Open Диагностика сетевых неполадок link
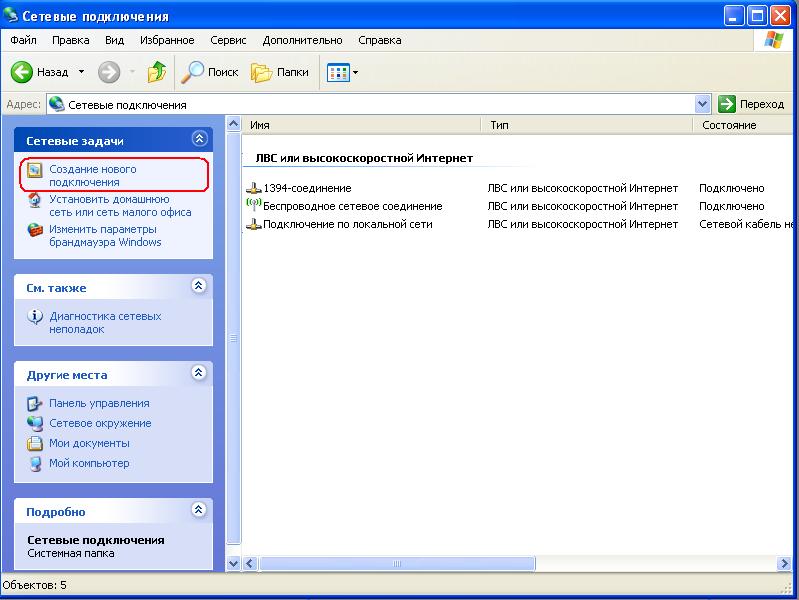This screenshot has width=799, height=600. [x=105, y=323]
